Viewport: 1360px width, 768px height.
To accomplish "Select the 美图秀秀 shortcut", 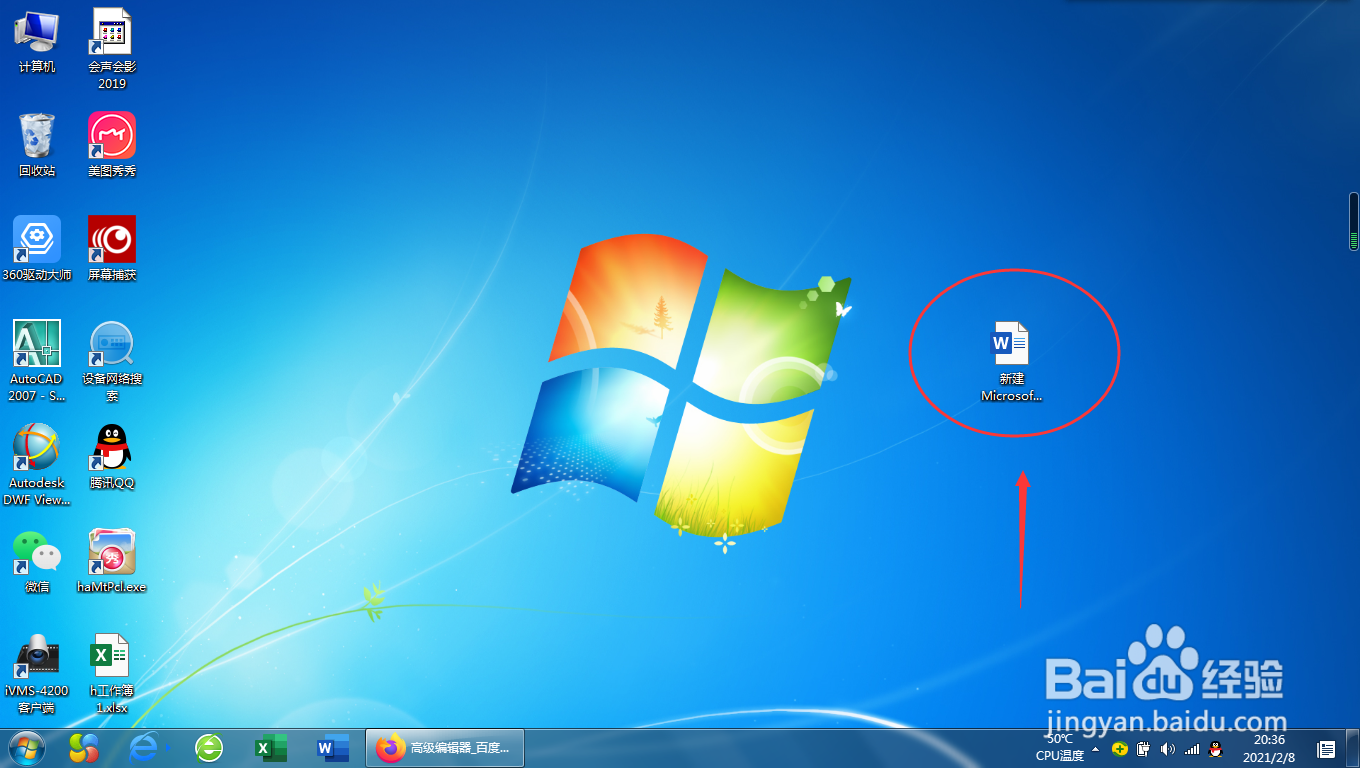I will 112,144.
